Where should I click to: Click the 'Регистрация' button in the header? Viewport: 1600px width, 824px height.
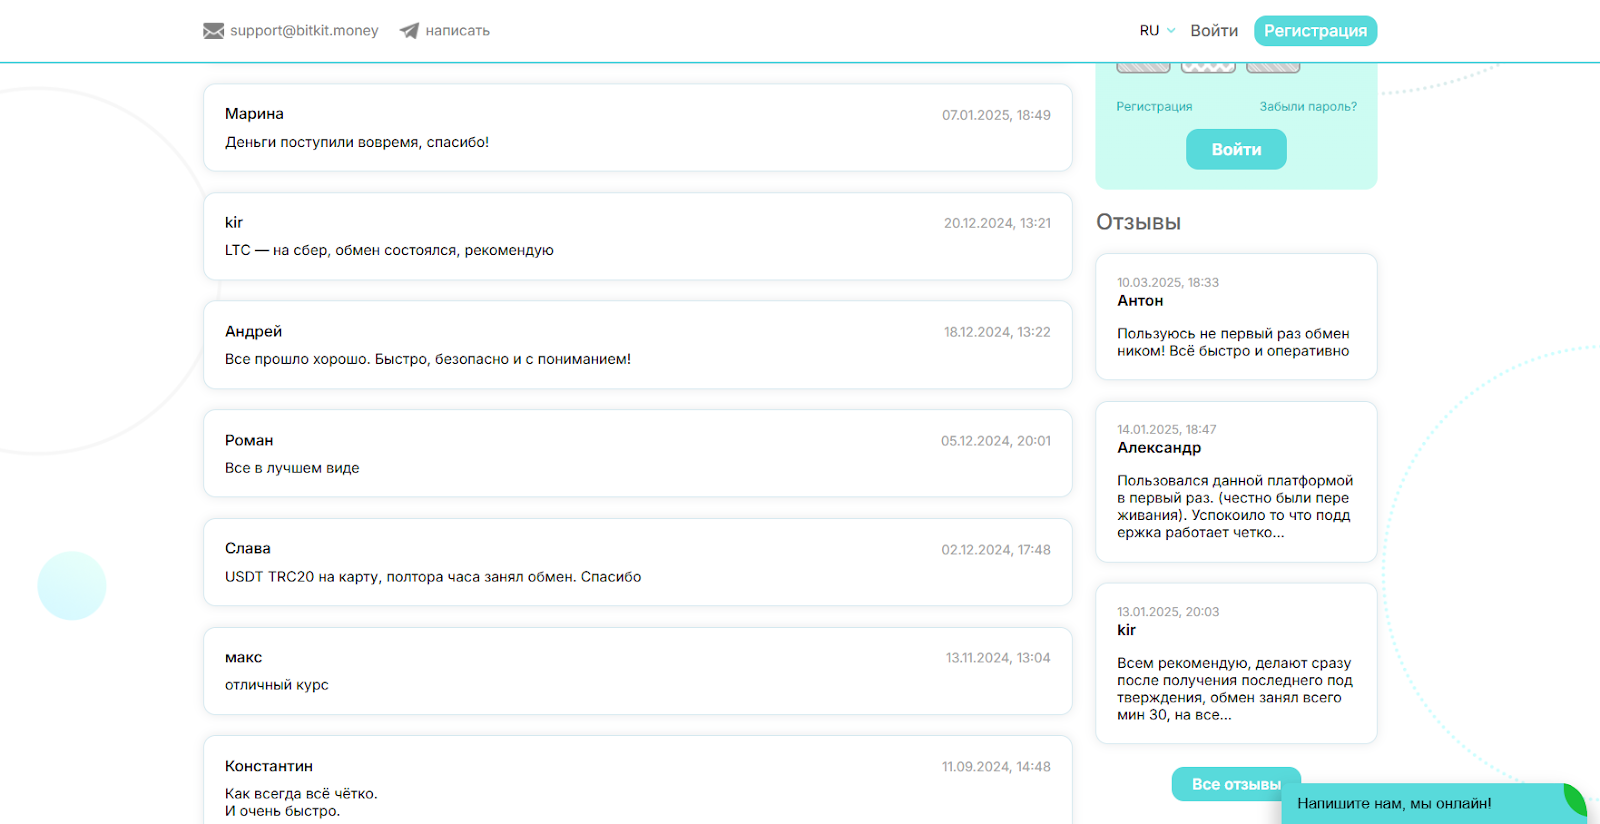(x=1315, y=31)
